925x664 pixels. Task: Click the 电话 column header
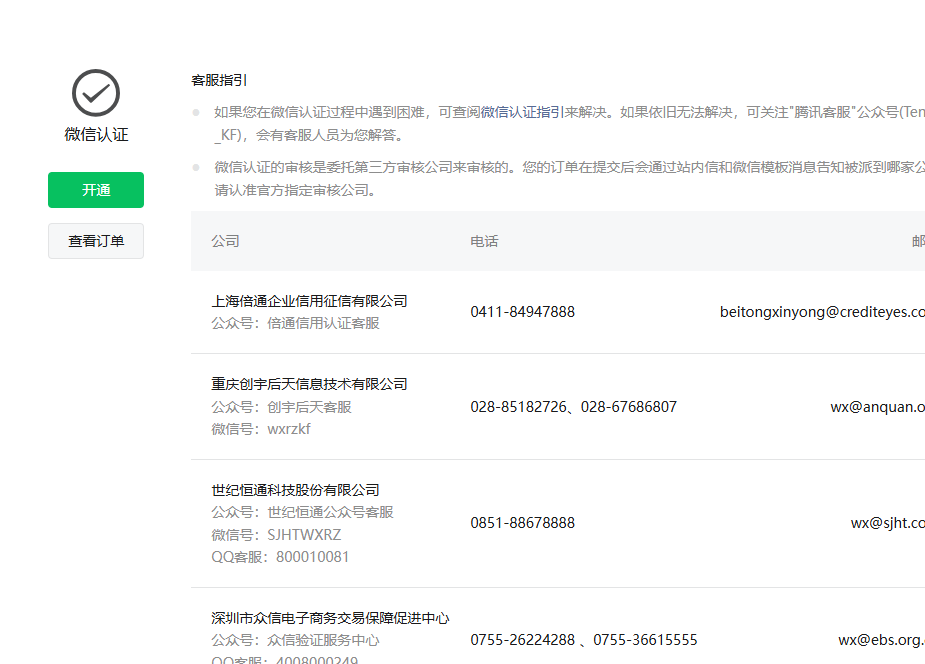click(484, 241)
